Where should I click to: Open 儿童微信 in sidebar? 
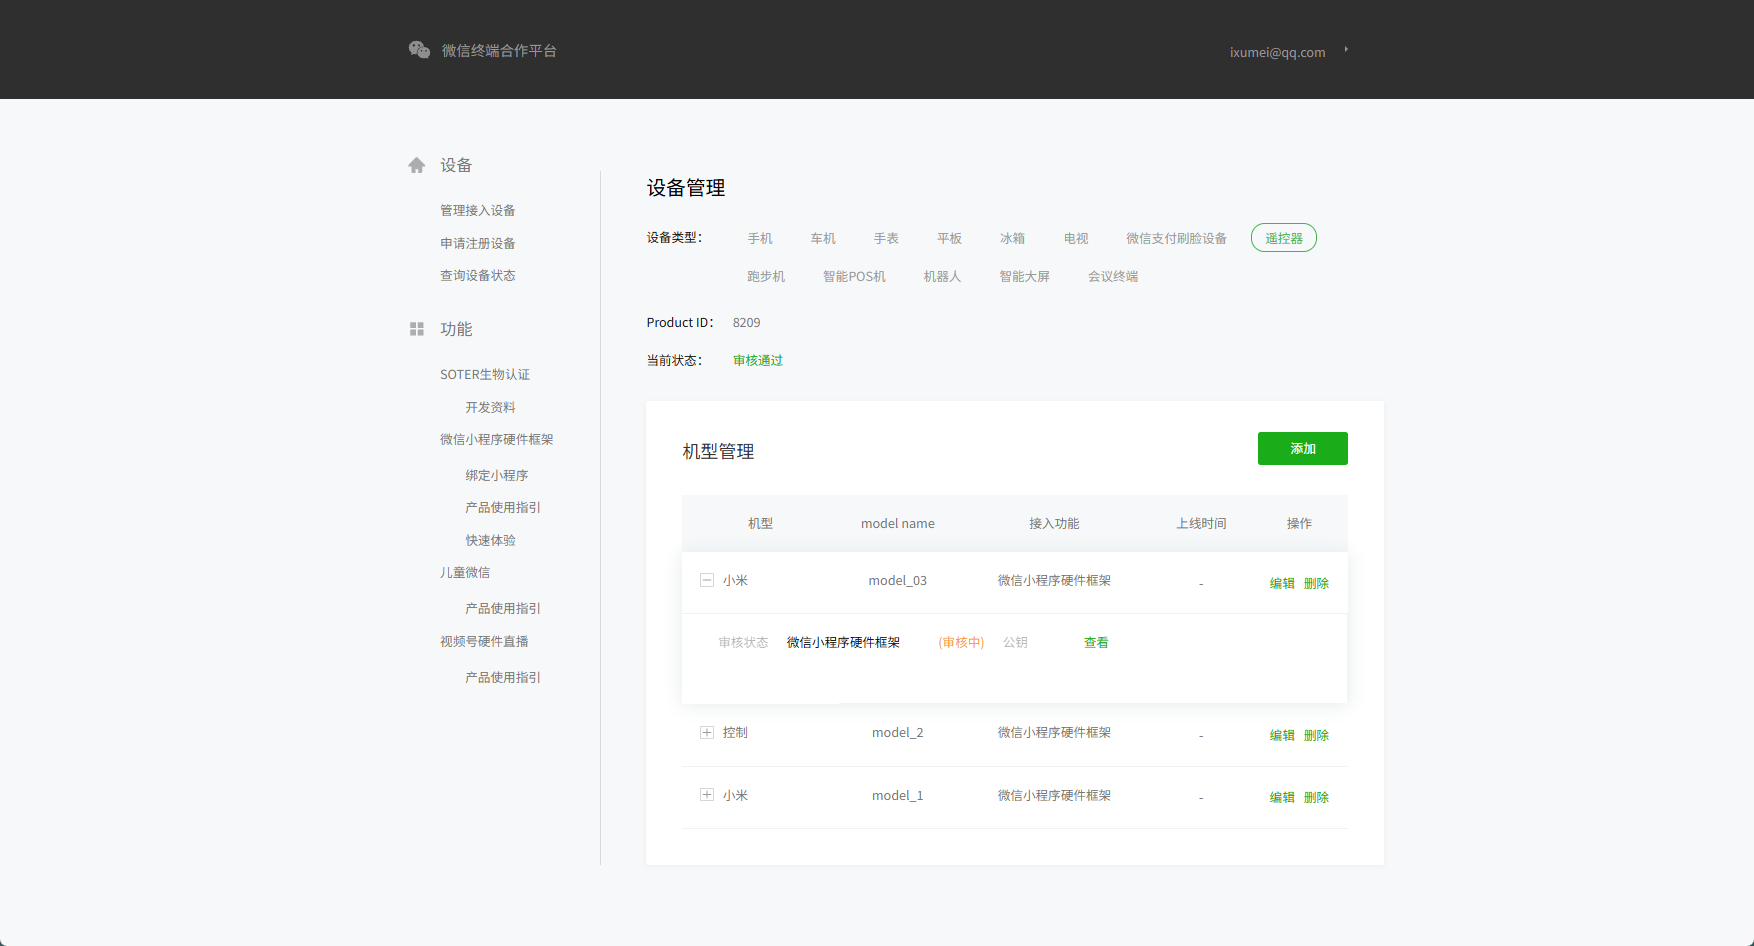point(465,572)
